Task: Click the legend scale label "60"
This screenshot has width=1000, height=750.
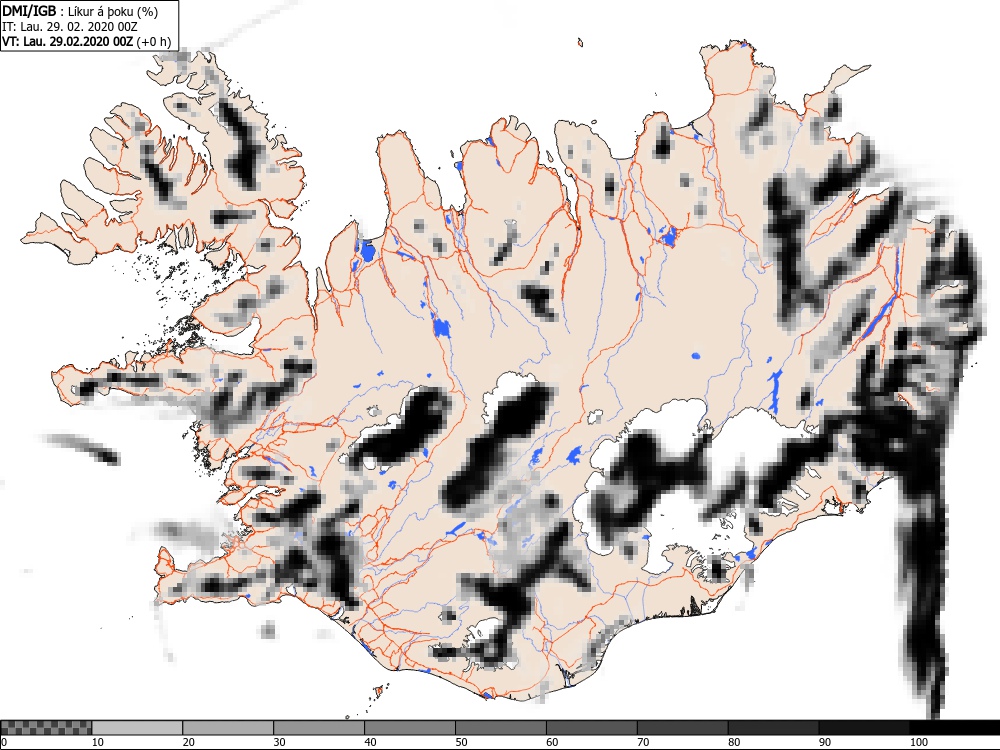Action: (552, 742)
